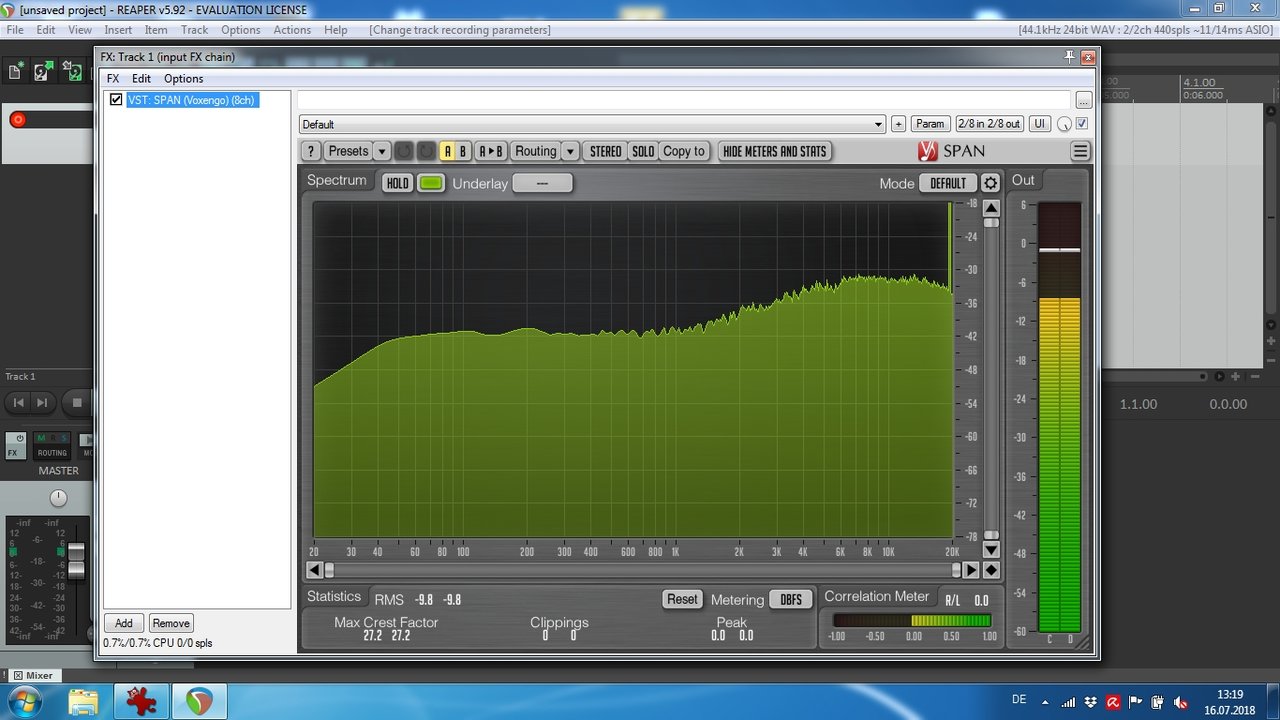This screenshot has width=1280, height=720.
Task: Expand the Routing arrow dropdown
Action: [570, 151]
